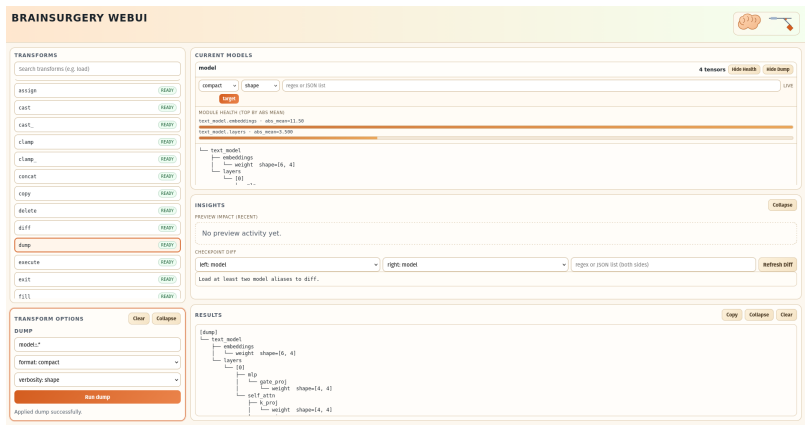Screen dimensions: 811x431
Task: Select the fill transform
Action: coord(97,295)
